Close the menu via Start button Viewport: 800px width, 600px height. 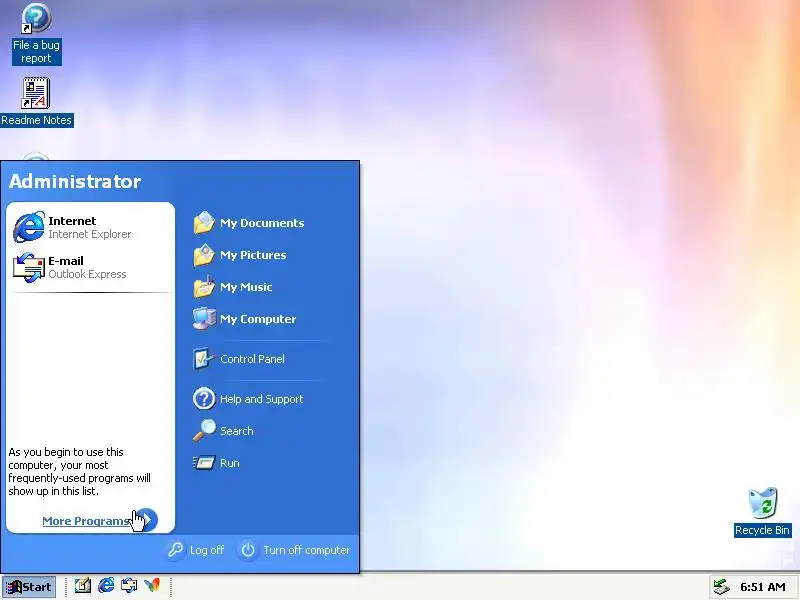point(29,587)
